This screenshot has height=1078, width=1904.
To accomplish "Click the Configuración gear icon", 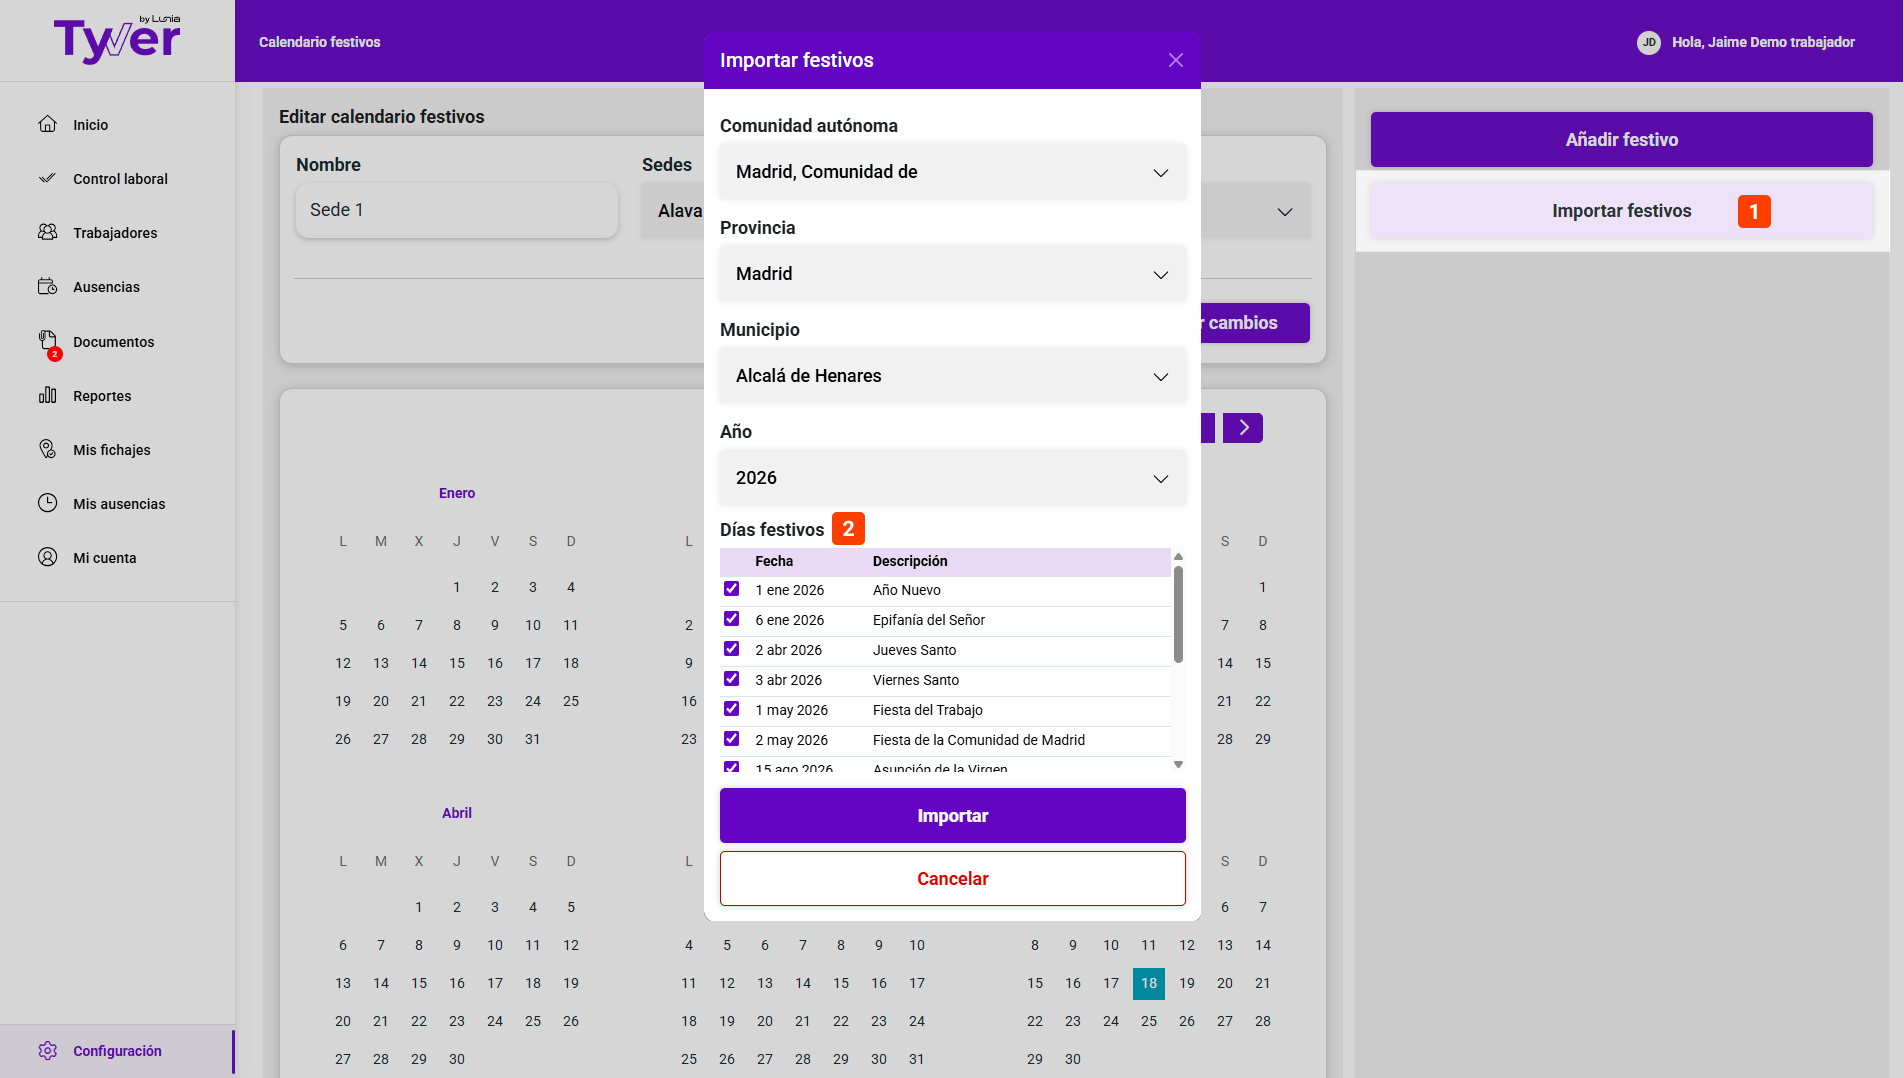I will click(47, 1050).
